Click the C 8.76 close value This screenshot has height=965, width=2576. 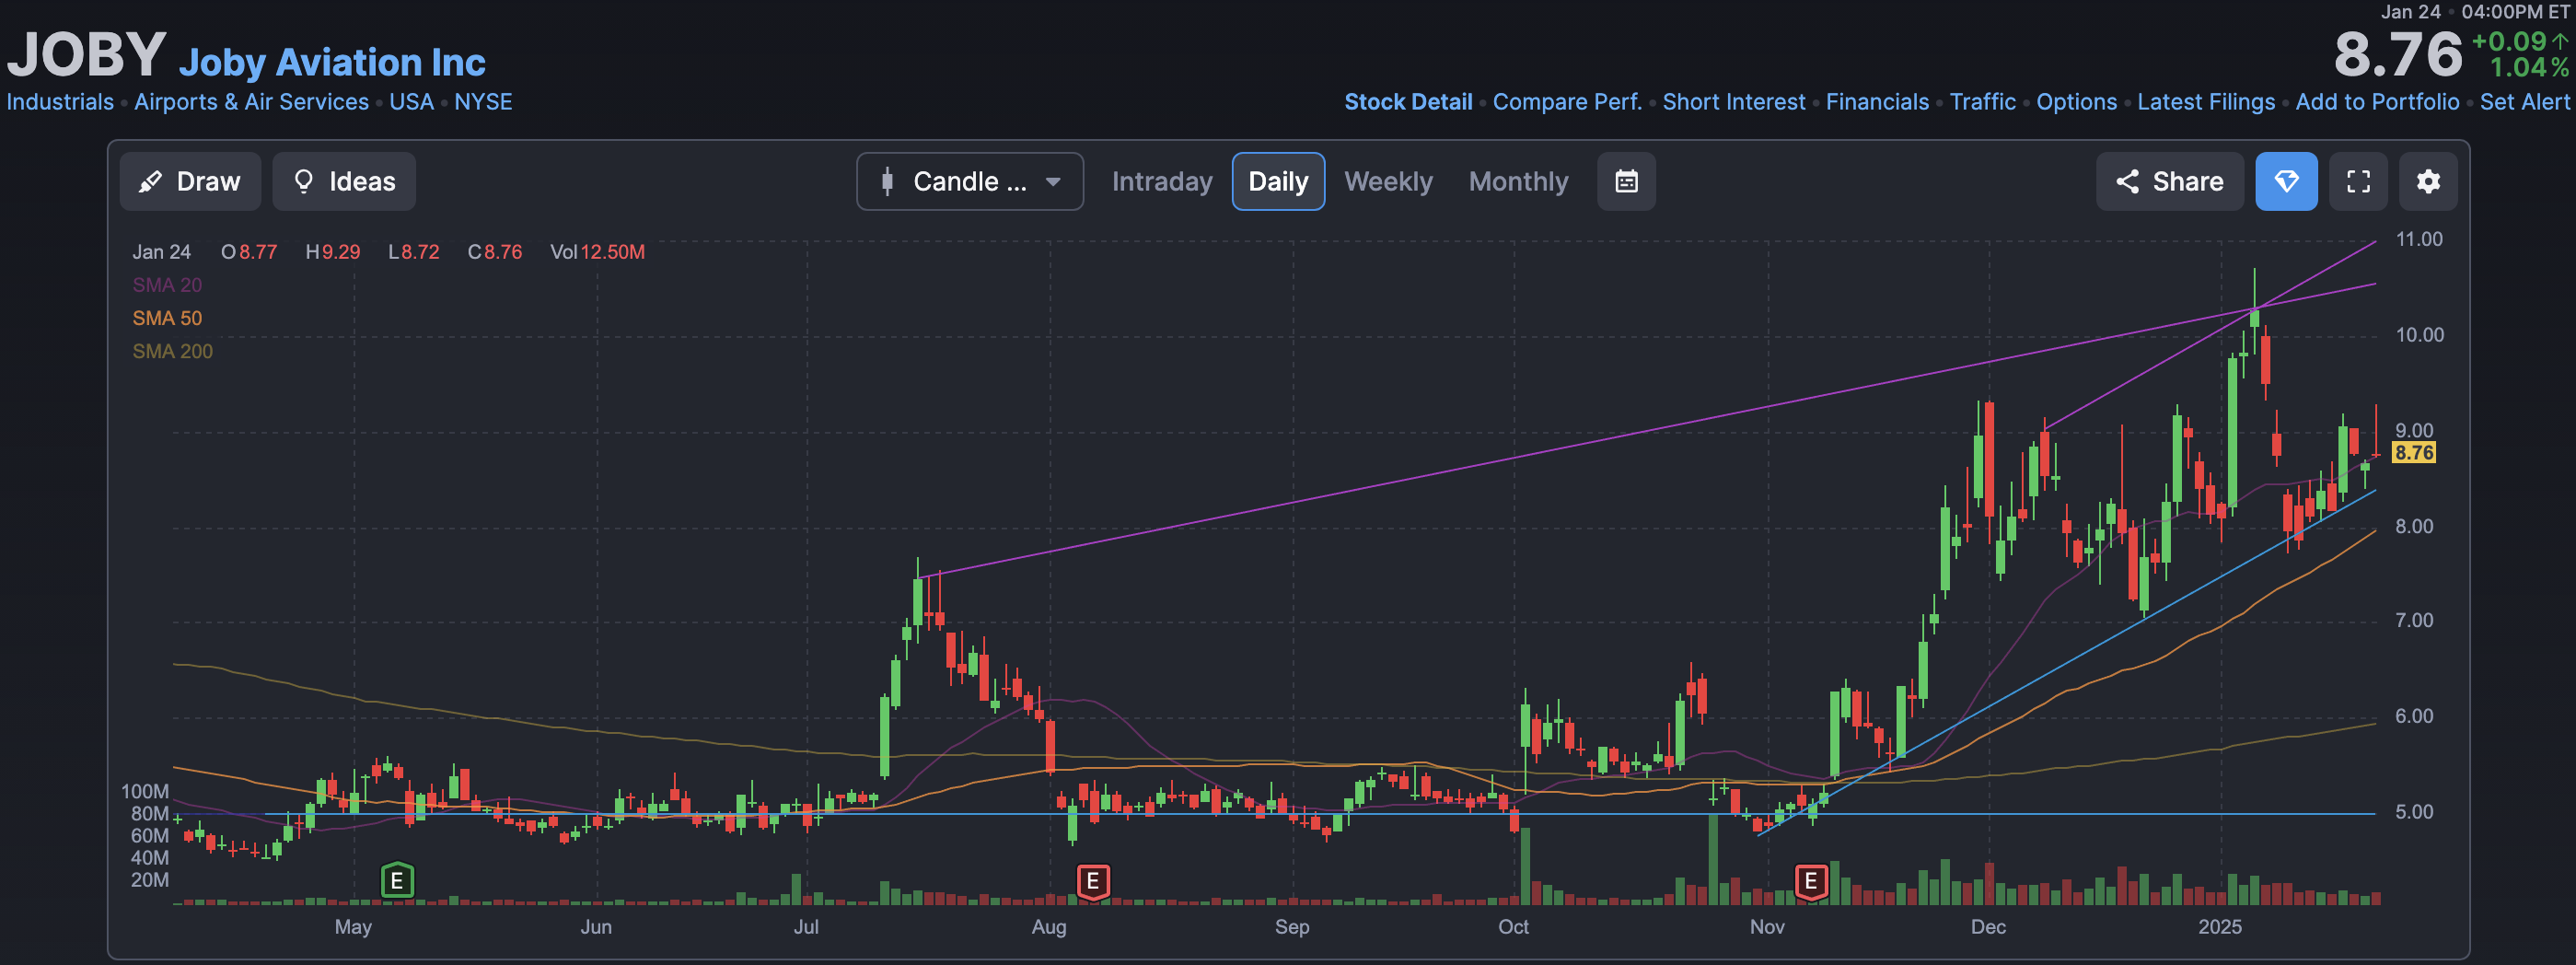point(495,252)
